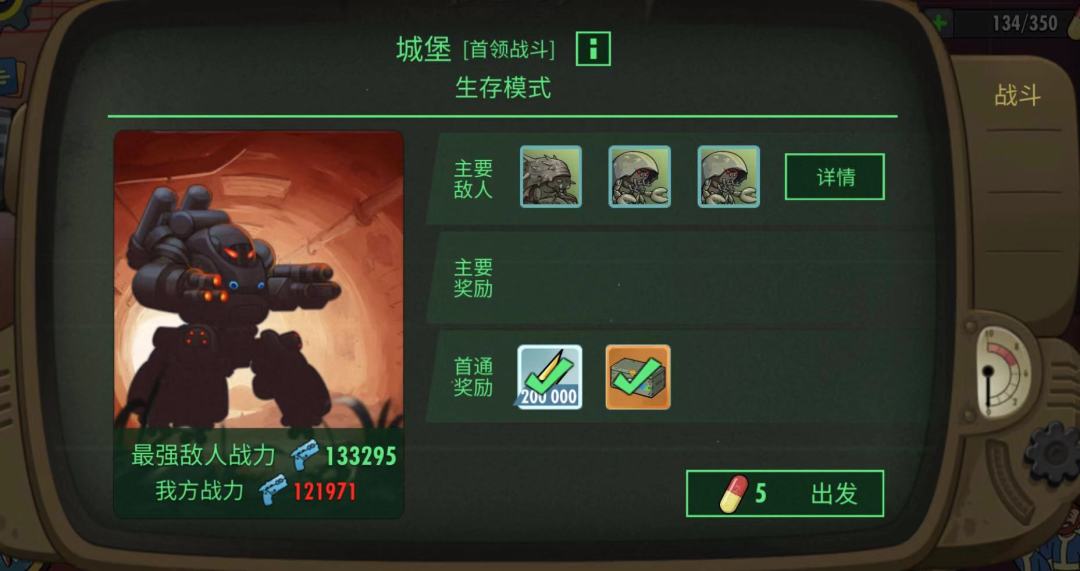Click the dial gauge on right panel
This screenshot has height=571, width=1080.
tap(1002, 372)
